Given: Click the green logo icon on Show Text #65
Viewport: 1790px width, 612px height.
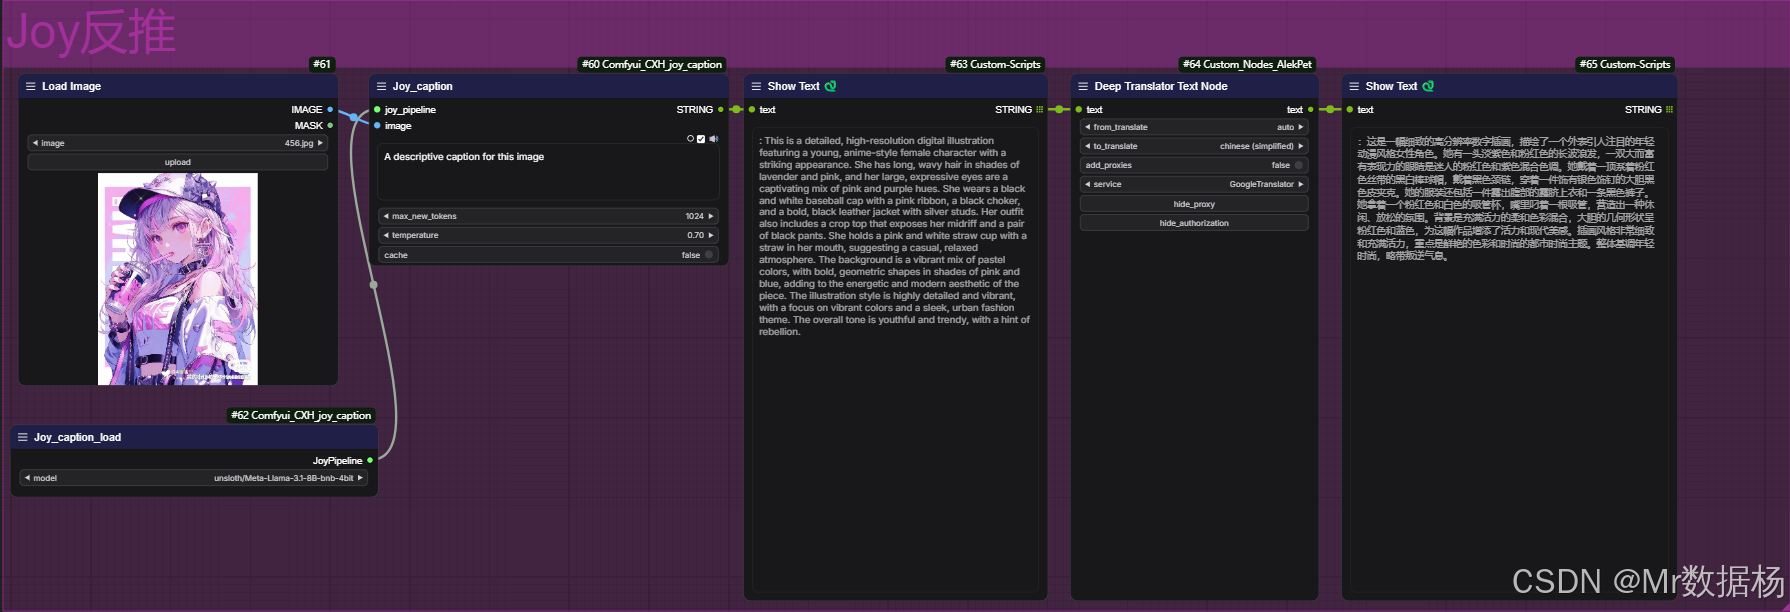Looking at the screenshot, I should (x=1428, y=86).
